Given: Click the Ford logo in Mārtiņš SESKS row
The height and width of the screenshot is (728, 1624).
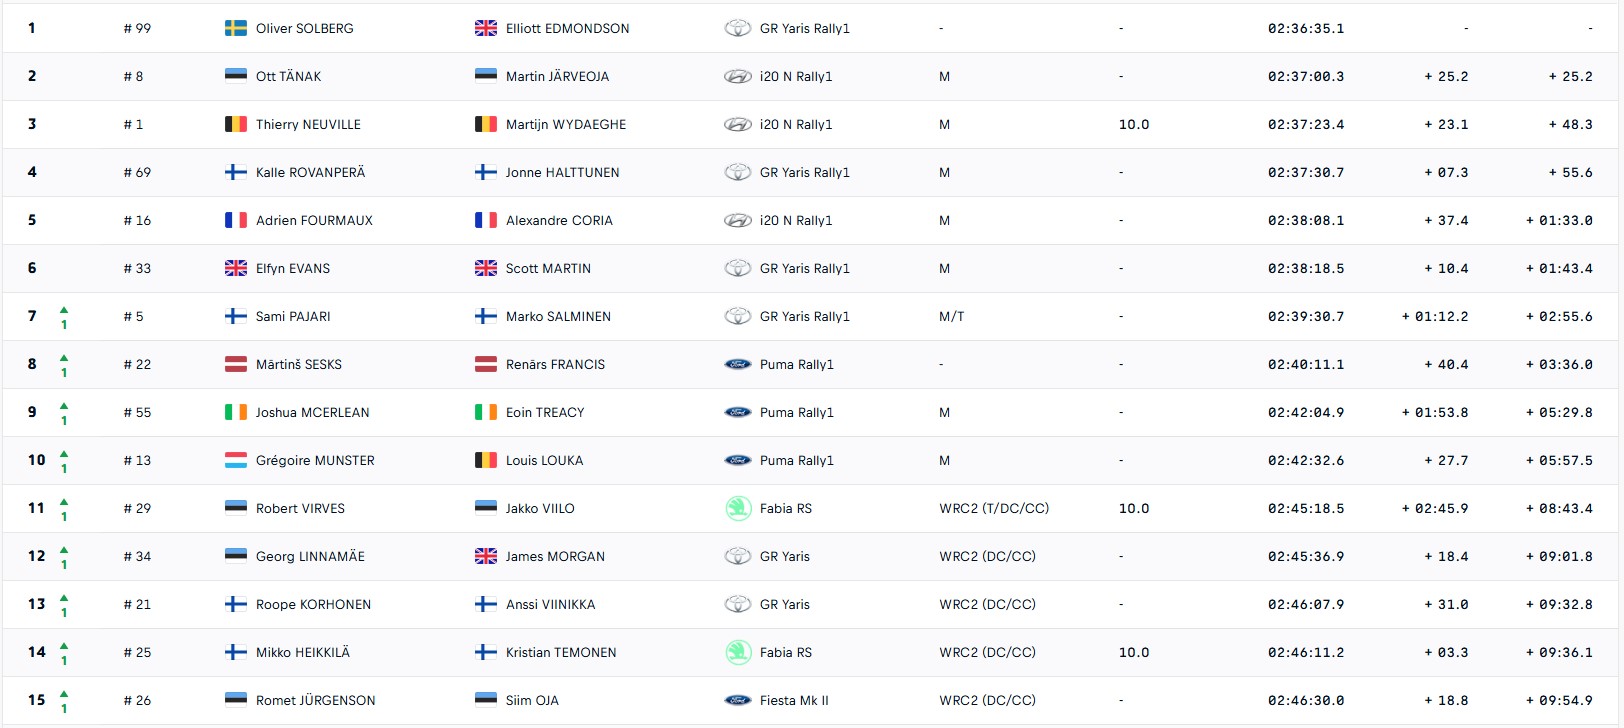Looking at the screenshot, I should (738, 364).
